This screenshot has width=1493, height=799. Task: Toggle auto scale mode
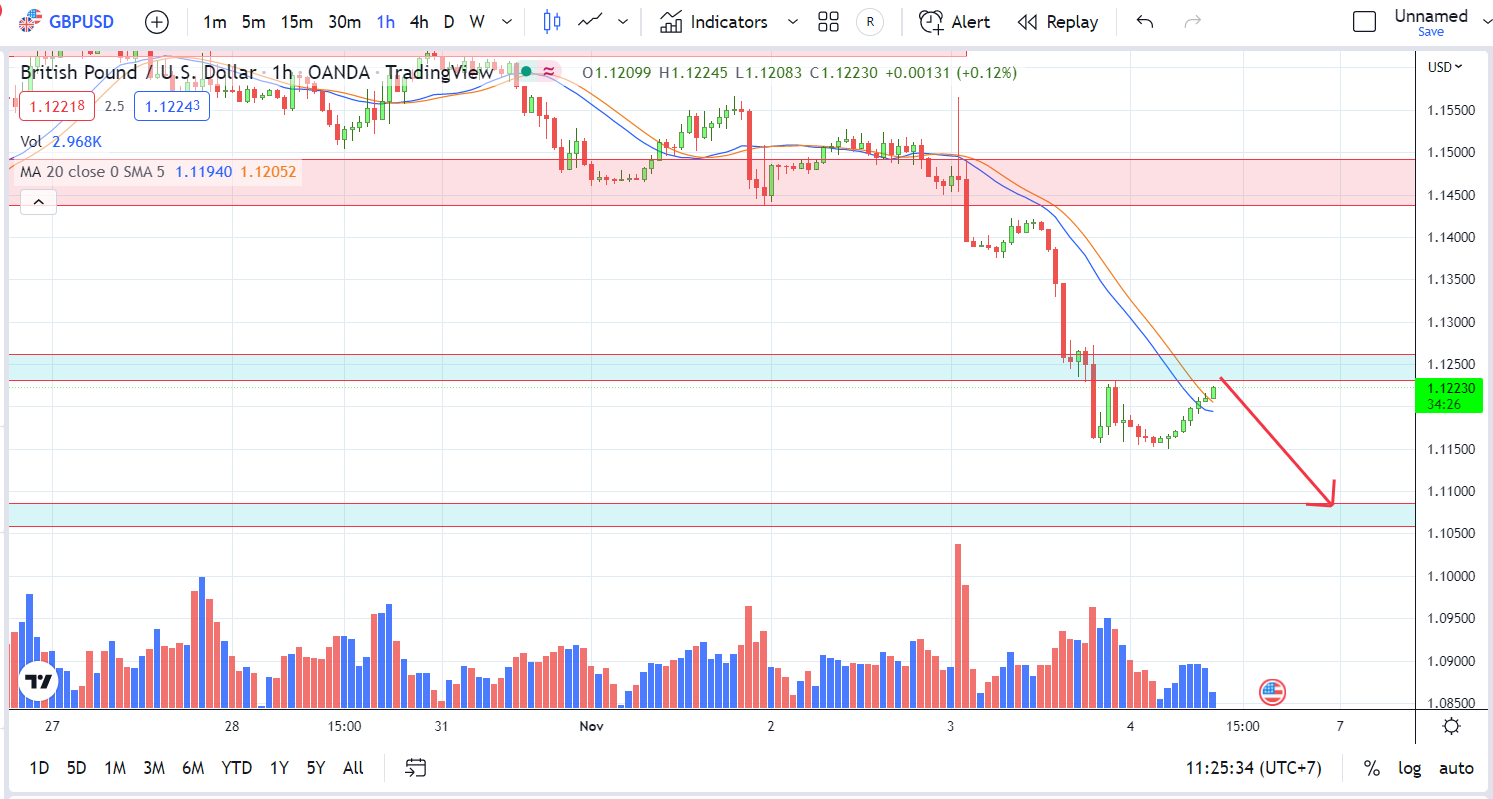(x=1456, y=768)
